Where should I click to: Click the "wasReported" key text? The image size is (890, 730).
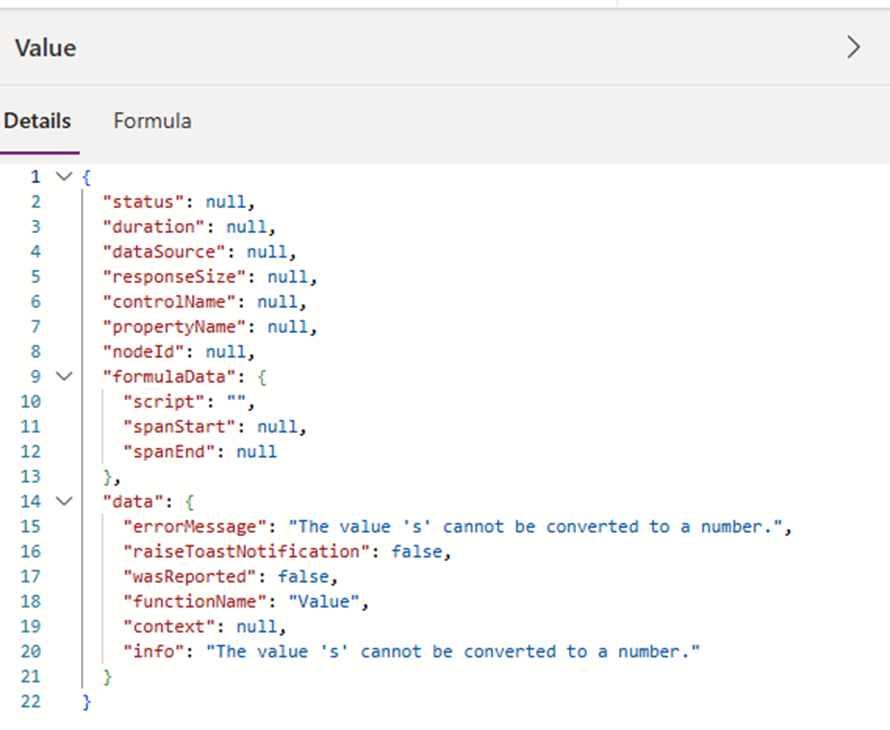(x=190, y=577)
